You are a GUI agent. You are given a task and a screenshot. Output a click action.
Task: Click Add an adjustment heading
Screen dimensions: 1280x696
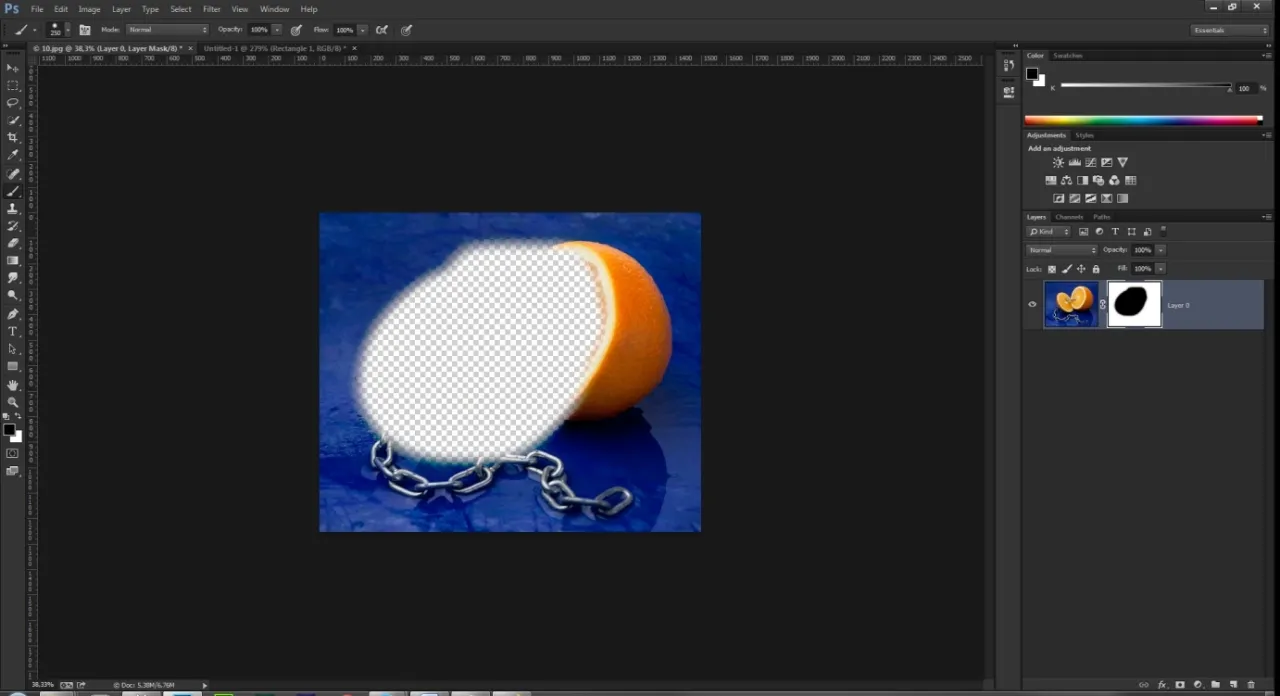tap(1059, 148)
